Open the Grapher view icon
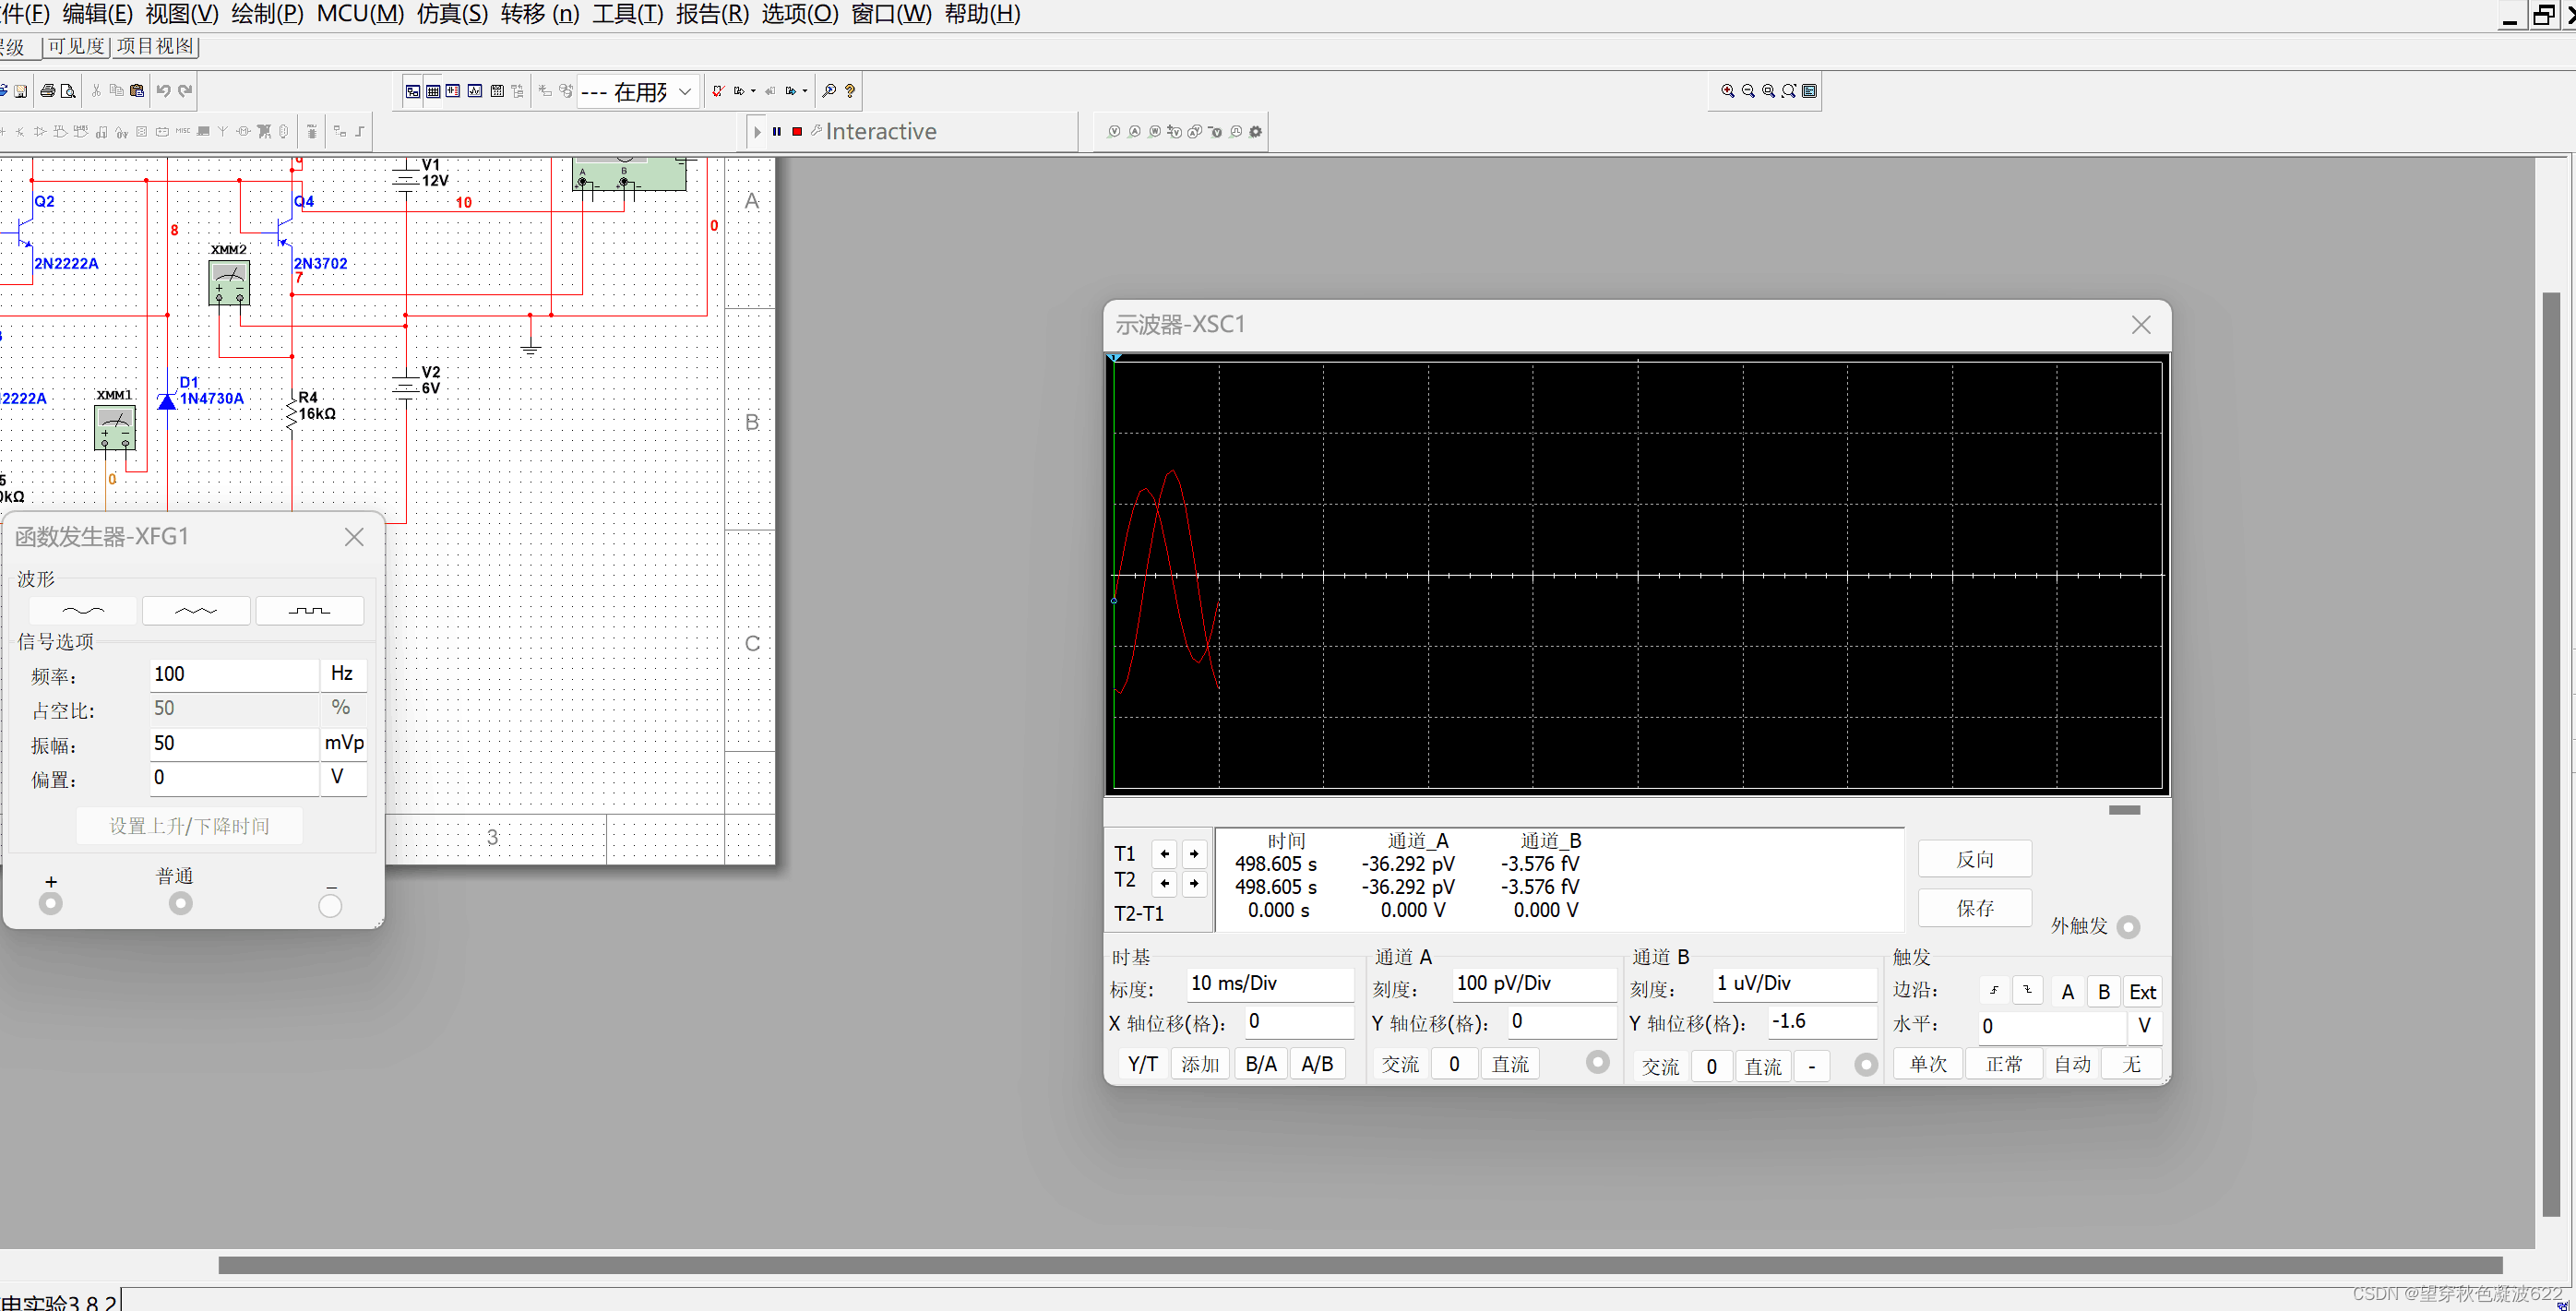 (x=474, y=91)
